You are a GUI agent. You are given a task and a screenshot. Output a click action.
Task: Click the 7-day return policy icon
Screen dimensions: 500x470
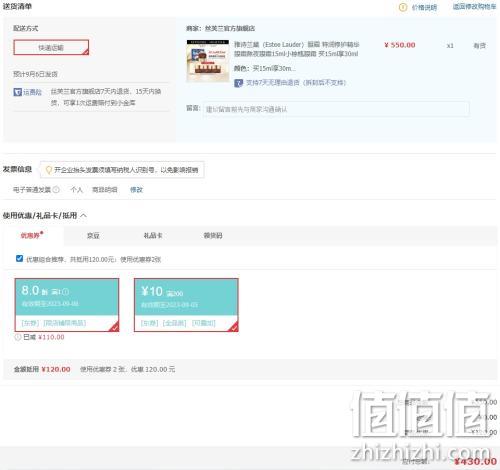pos(238,83)
